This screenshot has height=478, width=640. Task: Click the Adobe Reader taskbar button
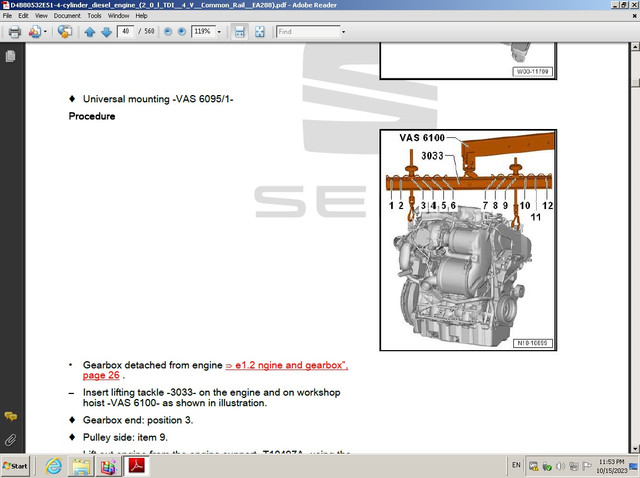tap(136, 466)
